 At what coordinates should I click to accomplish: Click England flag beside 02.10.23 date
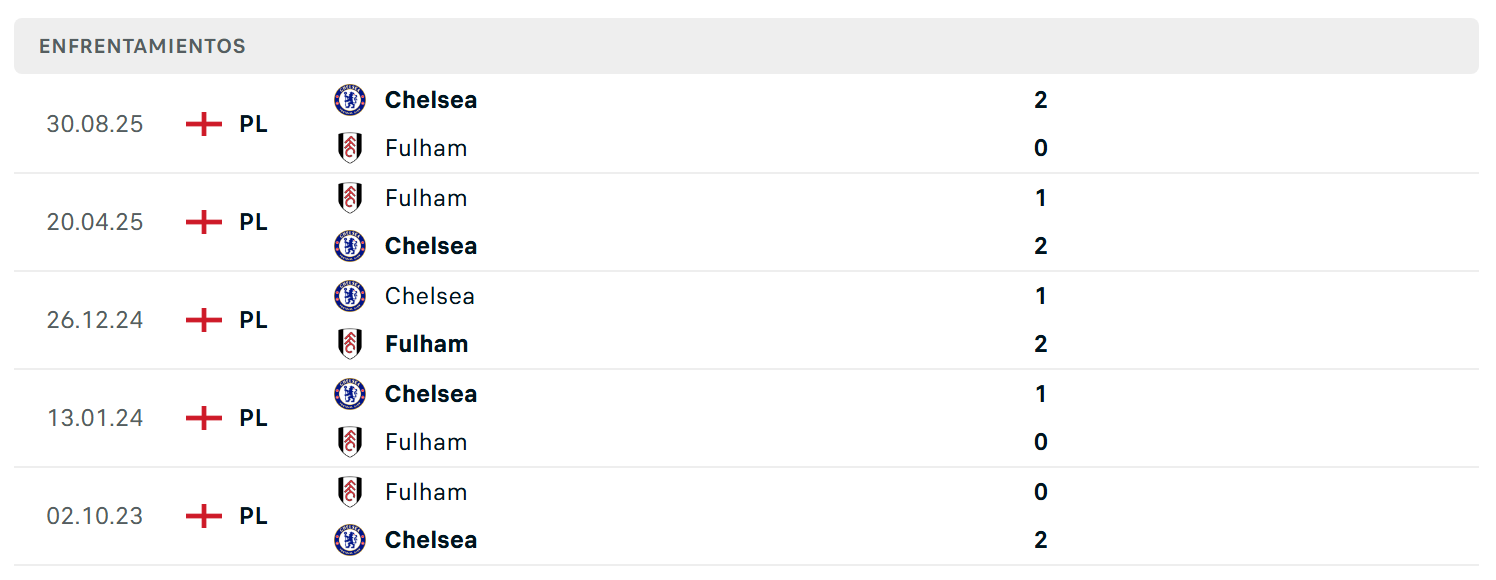pyautogui.click(x=204, y=516)
